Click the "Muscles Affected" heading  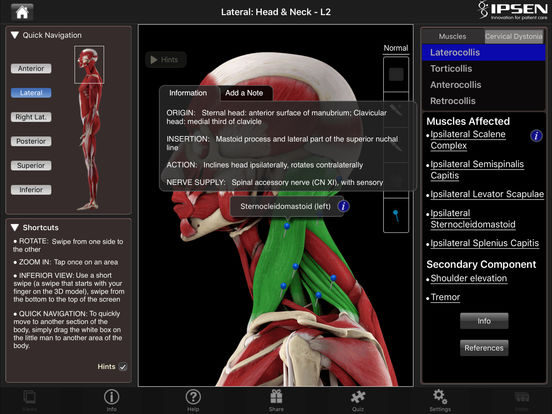point(468,121)
